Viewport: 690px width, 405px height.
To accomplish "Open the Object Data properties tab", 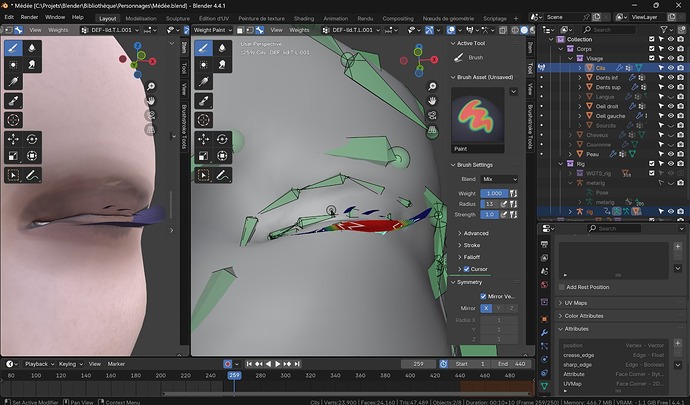I will 544,386.
